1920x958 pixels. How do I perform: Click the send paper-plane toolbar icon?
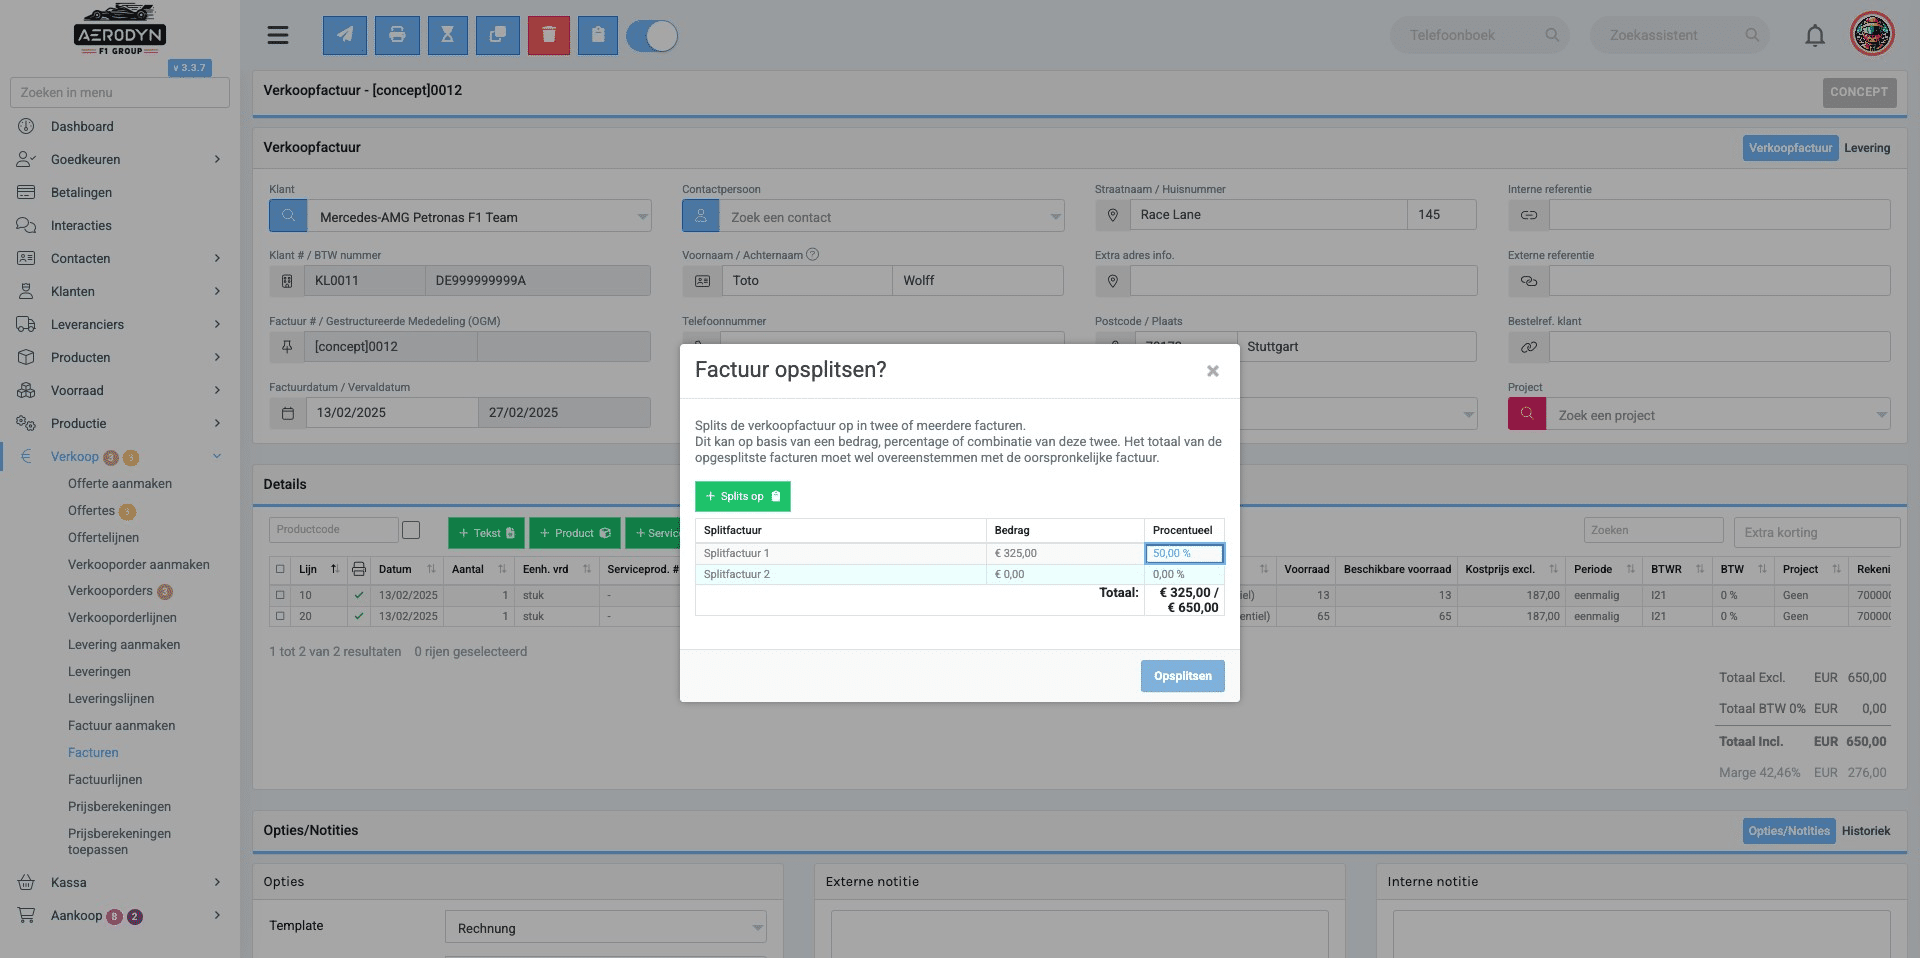[x=344, y=35]
